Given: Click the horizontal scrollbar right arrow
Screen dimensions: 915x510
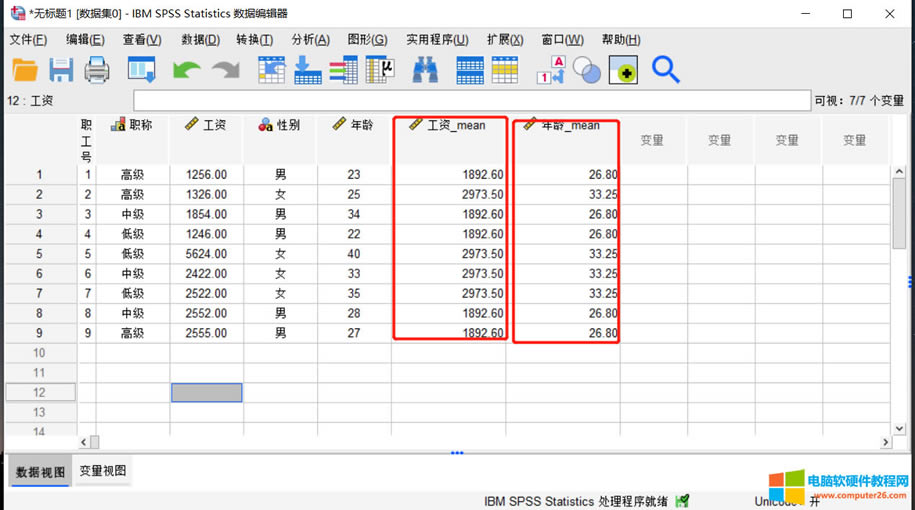Looking at the screenshot, I should pos(886,442).
